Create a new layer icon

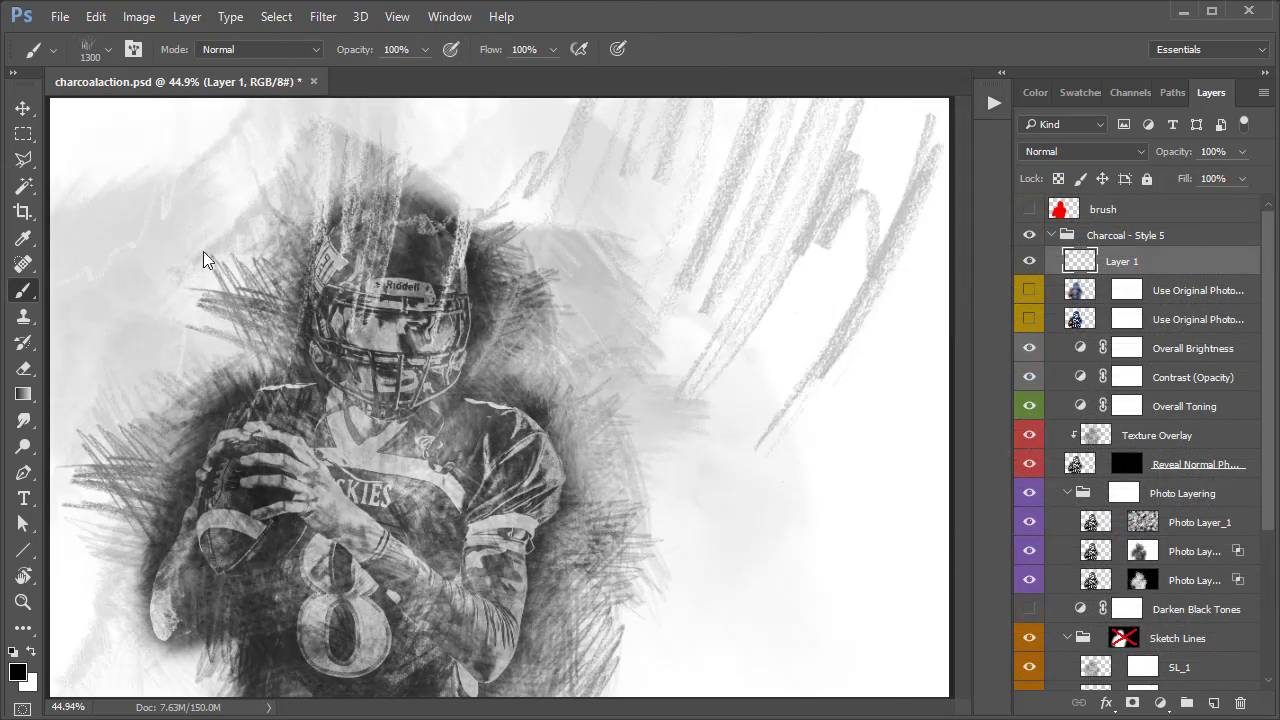click(1214, 703)
